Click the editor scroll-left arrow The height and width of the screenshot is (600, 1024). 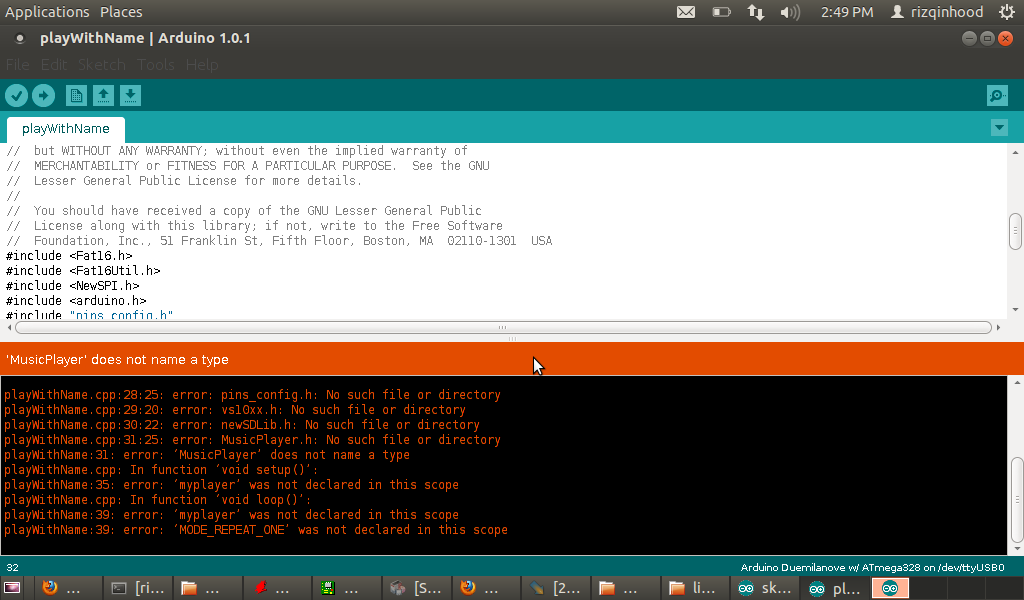9,327
